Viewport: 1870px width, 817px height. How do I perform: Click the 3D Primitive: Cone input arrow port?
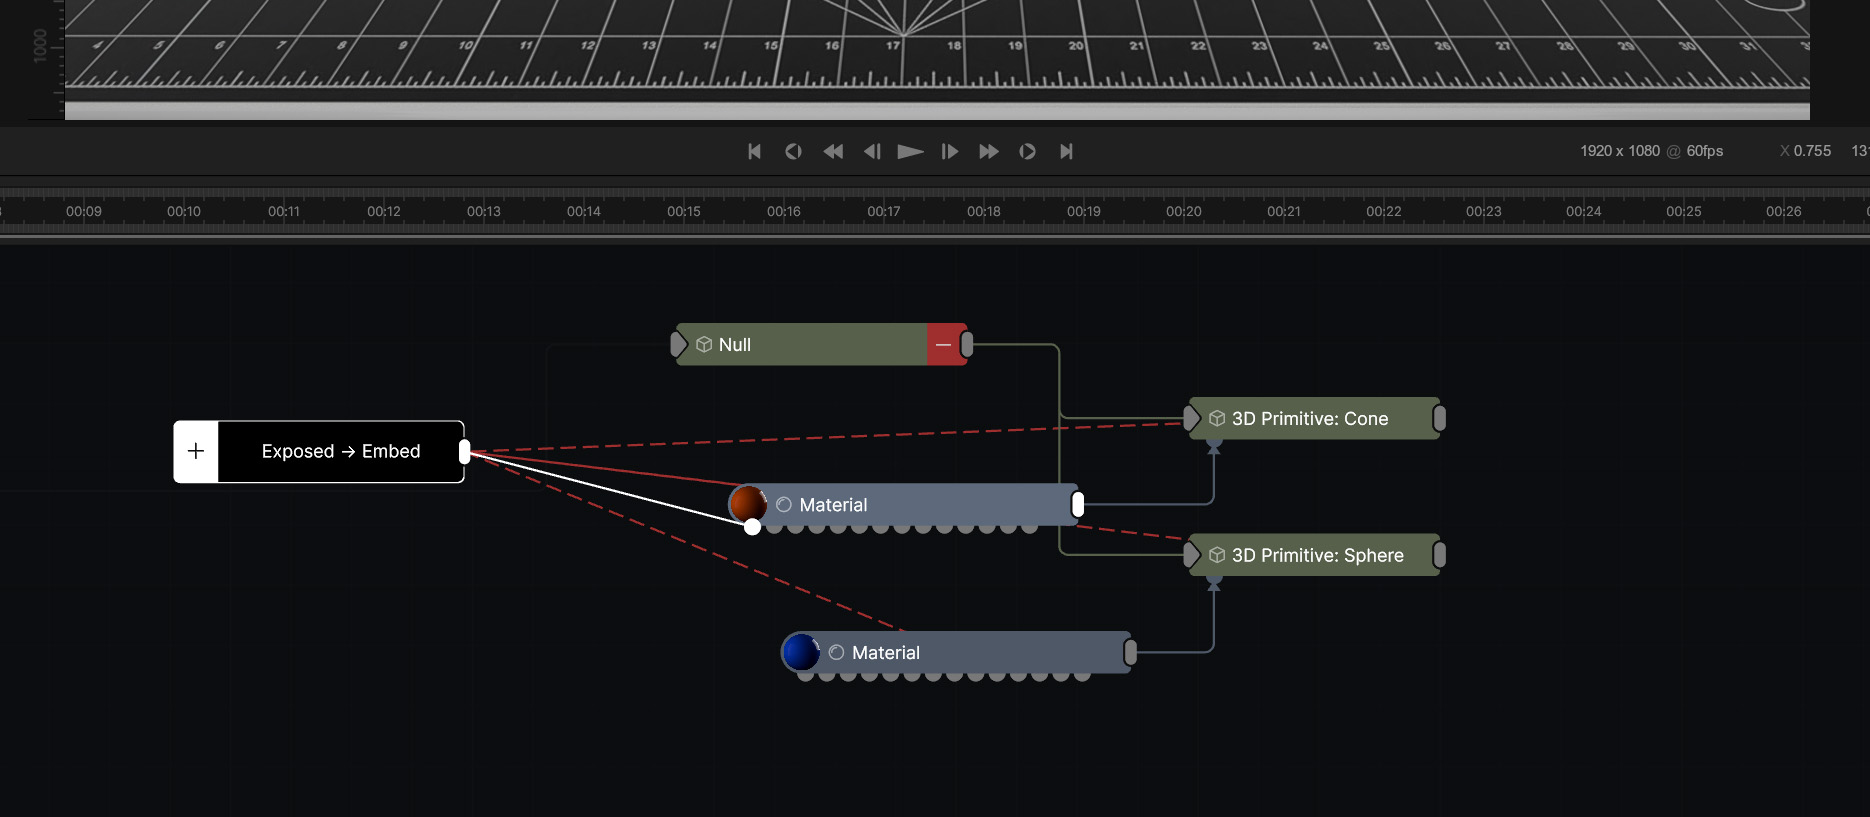[1192, 418]
